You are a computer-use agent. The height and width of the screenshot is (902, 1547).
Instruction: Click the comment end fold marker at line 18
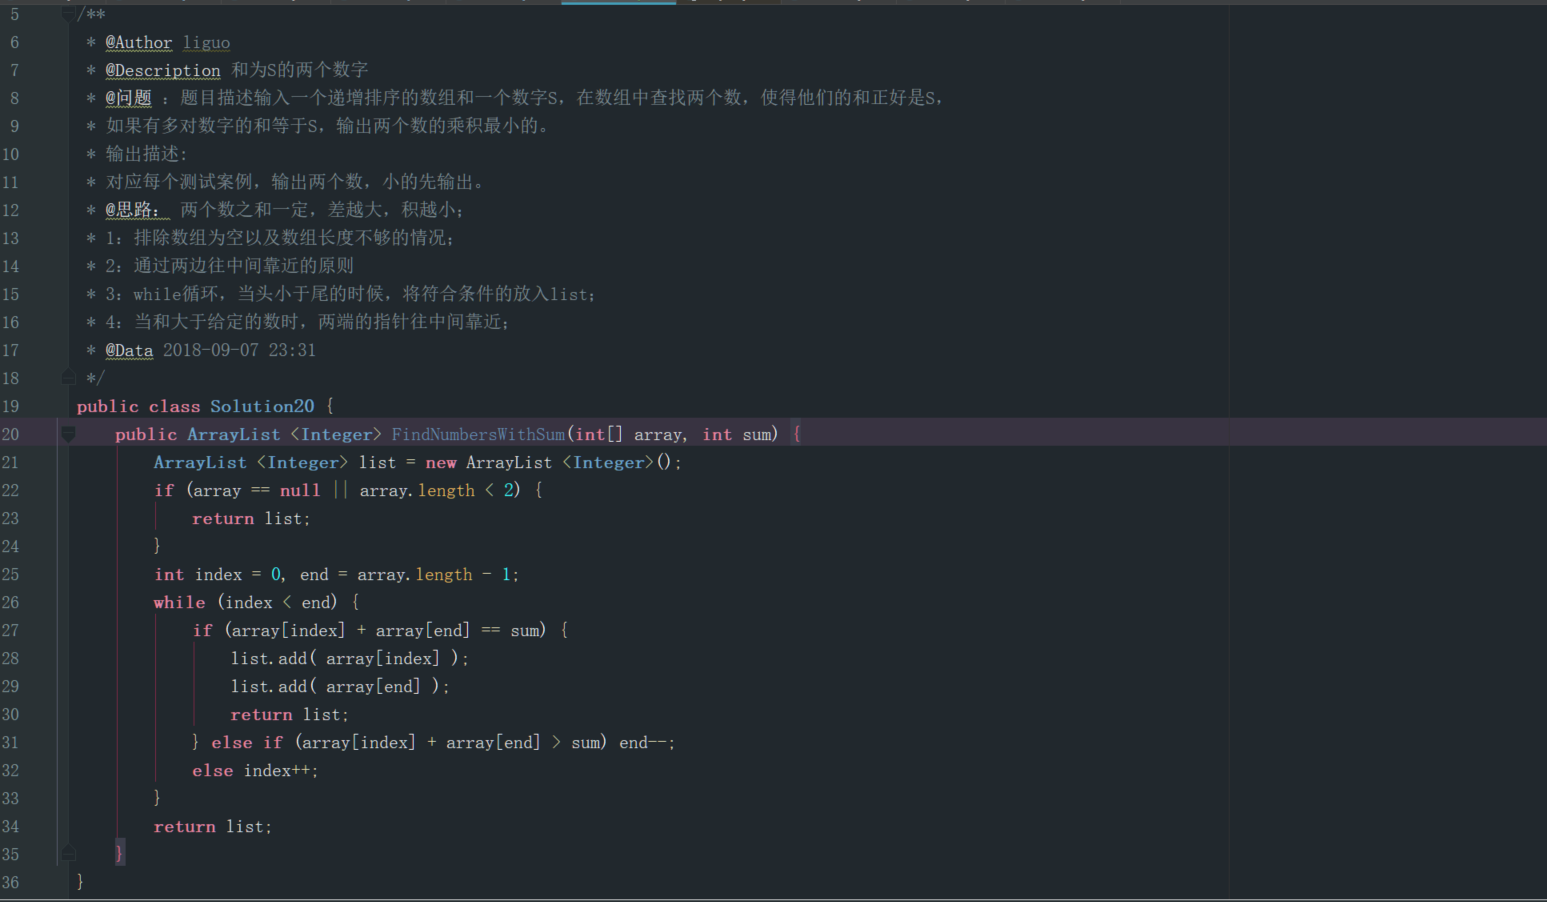coord(68,378)
